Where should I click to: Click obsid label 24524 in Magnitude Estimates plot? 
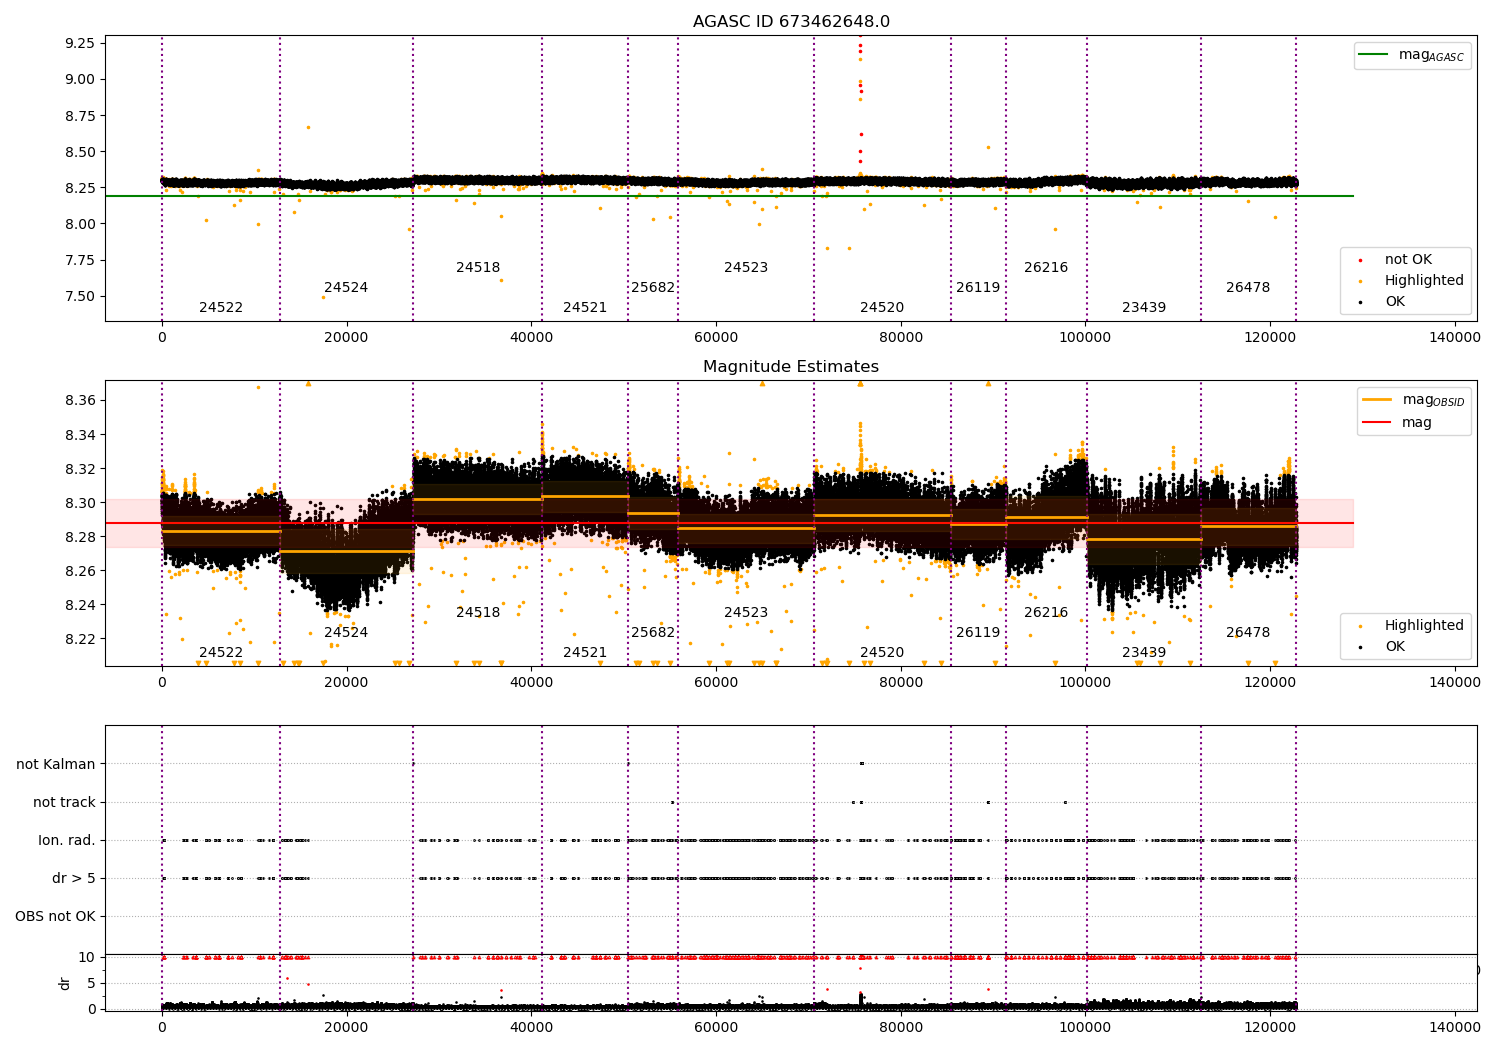(x=346, y=633)
